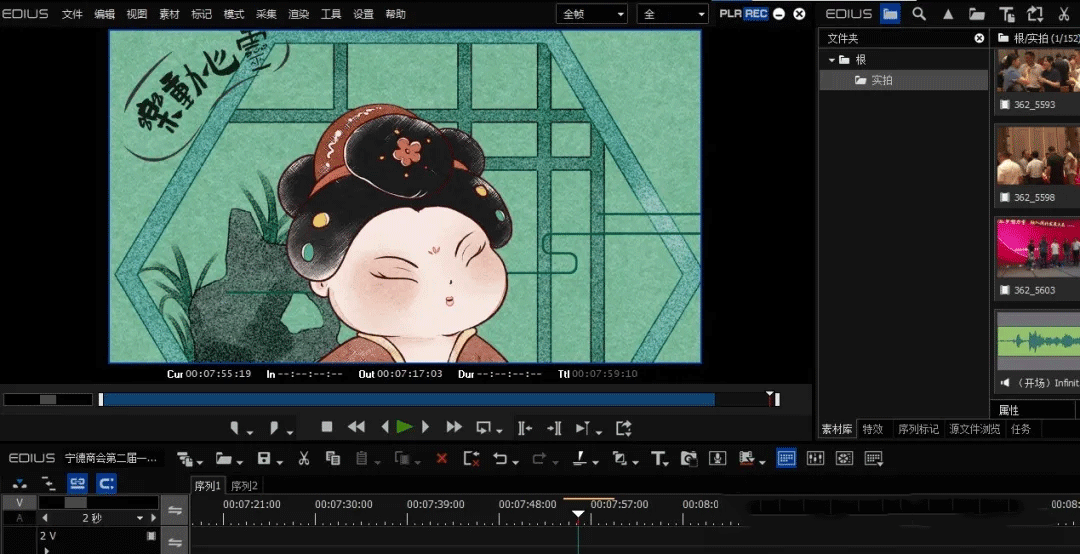The height and width of the screenshot is (554, 1080).
Task: Click the Search magnifier in the bin
Action: [919, 14]
